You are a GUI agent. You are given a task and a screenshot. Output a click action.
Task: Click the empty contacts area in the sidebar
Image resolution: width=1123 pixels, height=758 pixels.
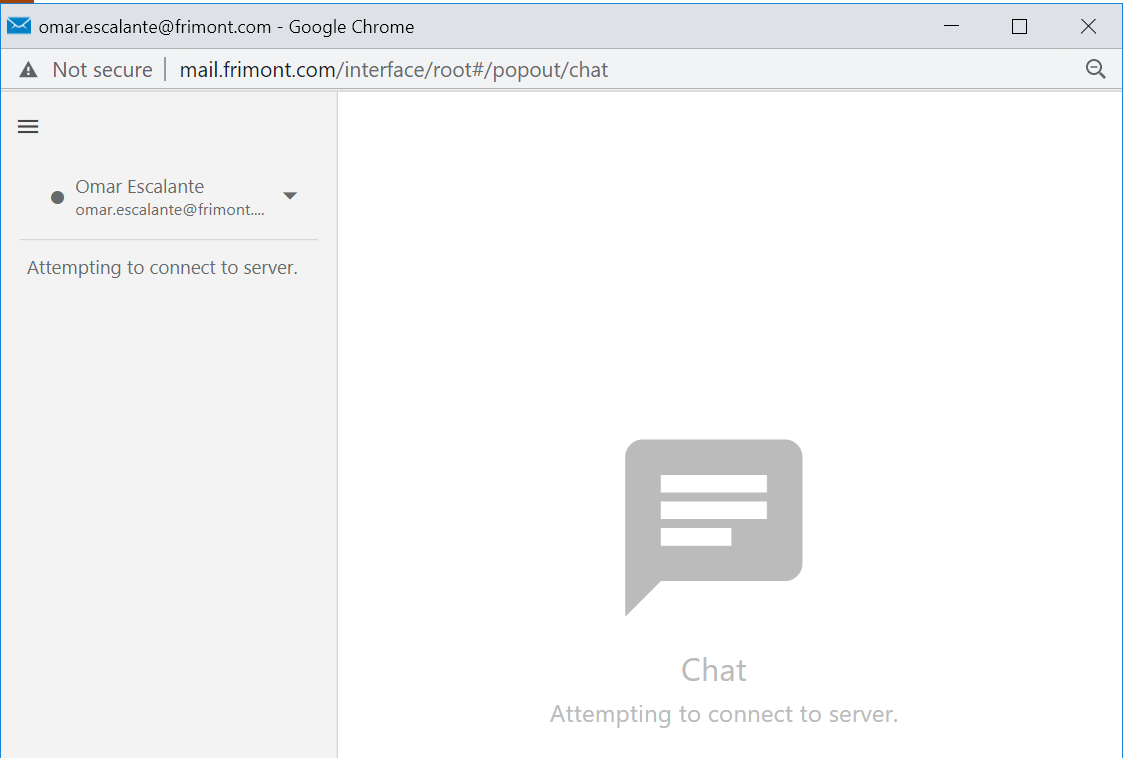click(168, 500)
